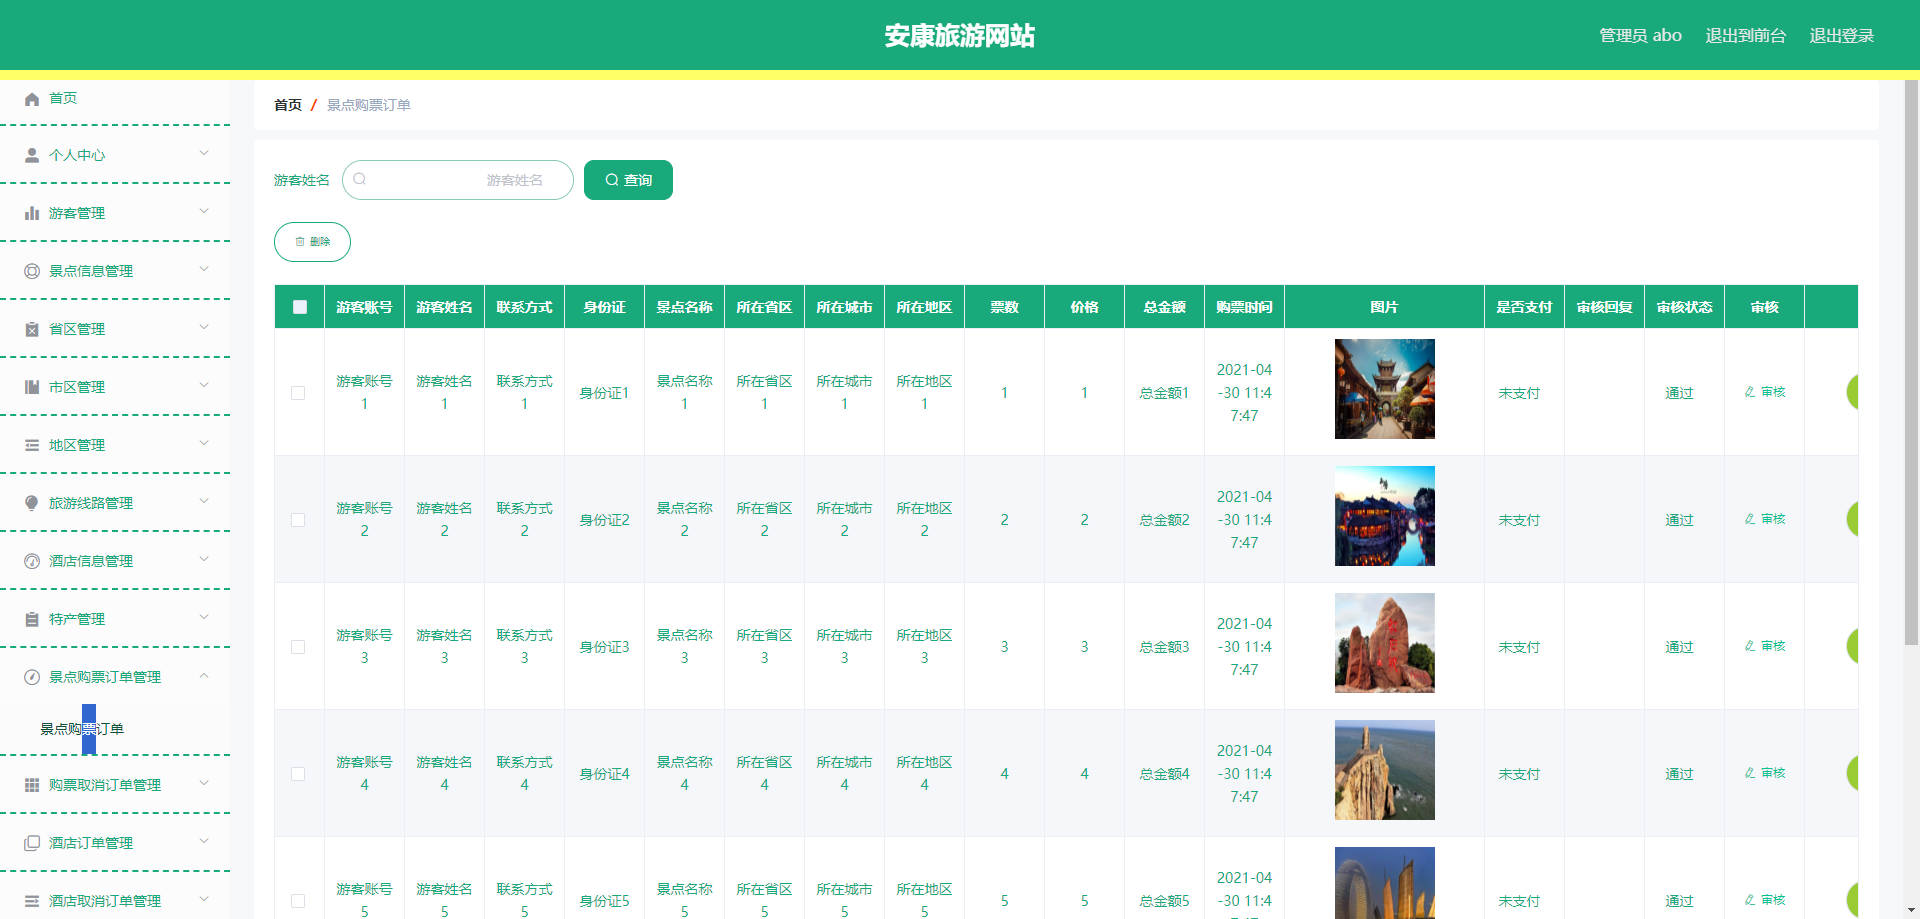
Task: Click the icon beside 旅游线路管理
Action: 32,503
